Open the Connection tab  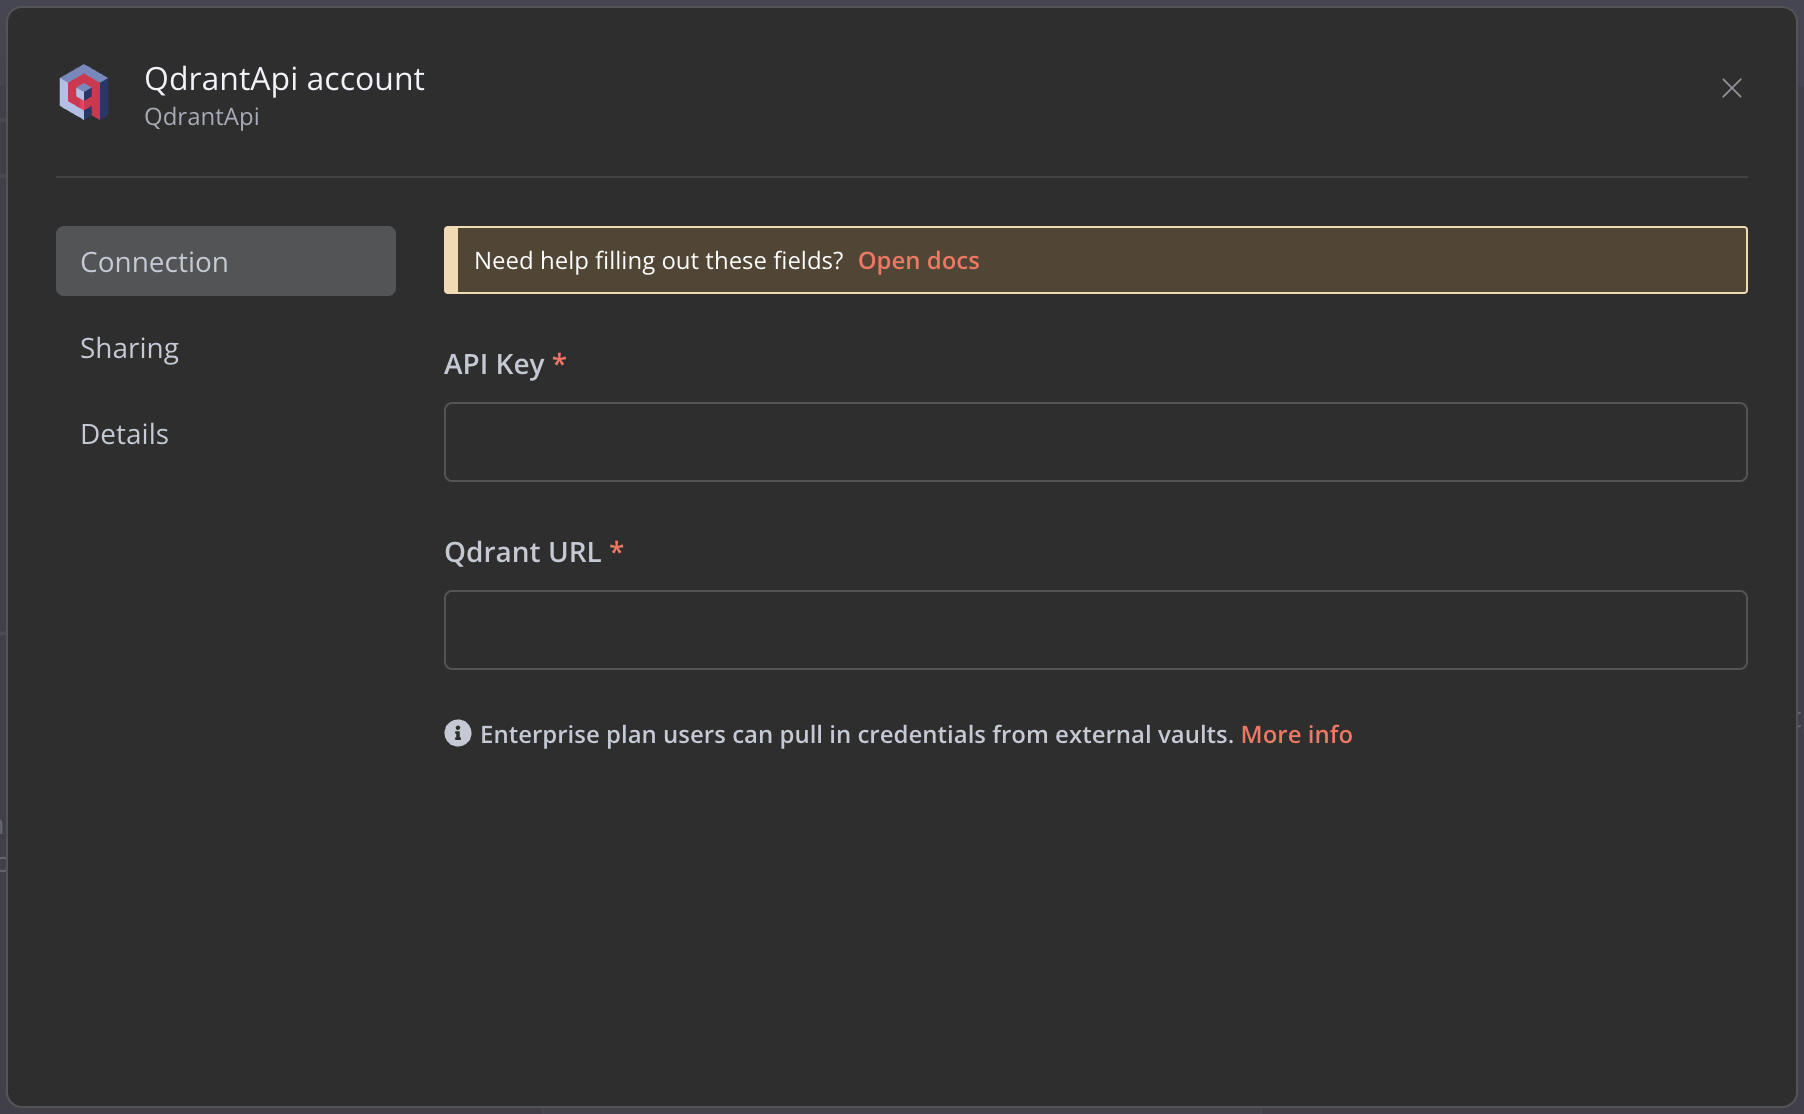[x=226, y=261]
